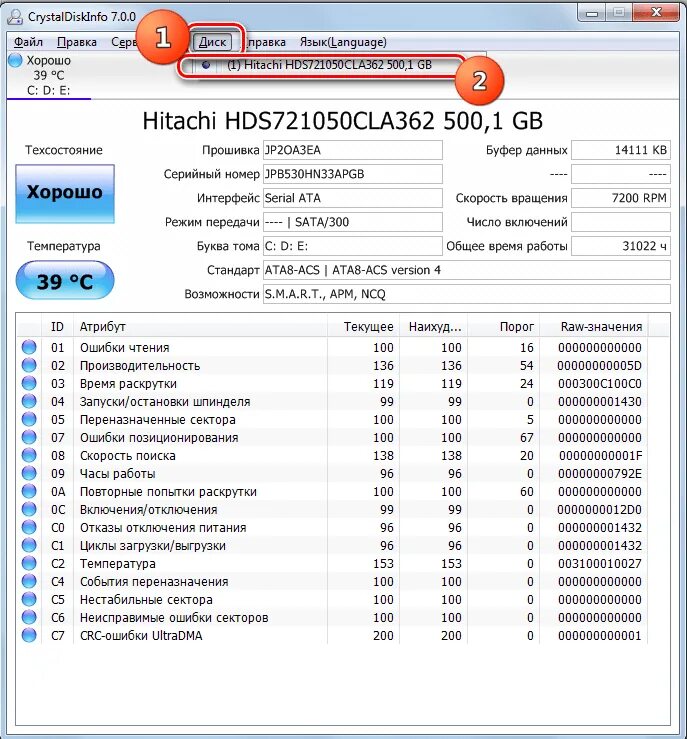Click the transfer mode field SATA/300

(x=352, y=222)
